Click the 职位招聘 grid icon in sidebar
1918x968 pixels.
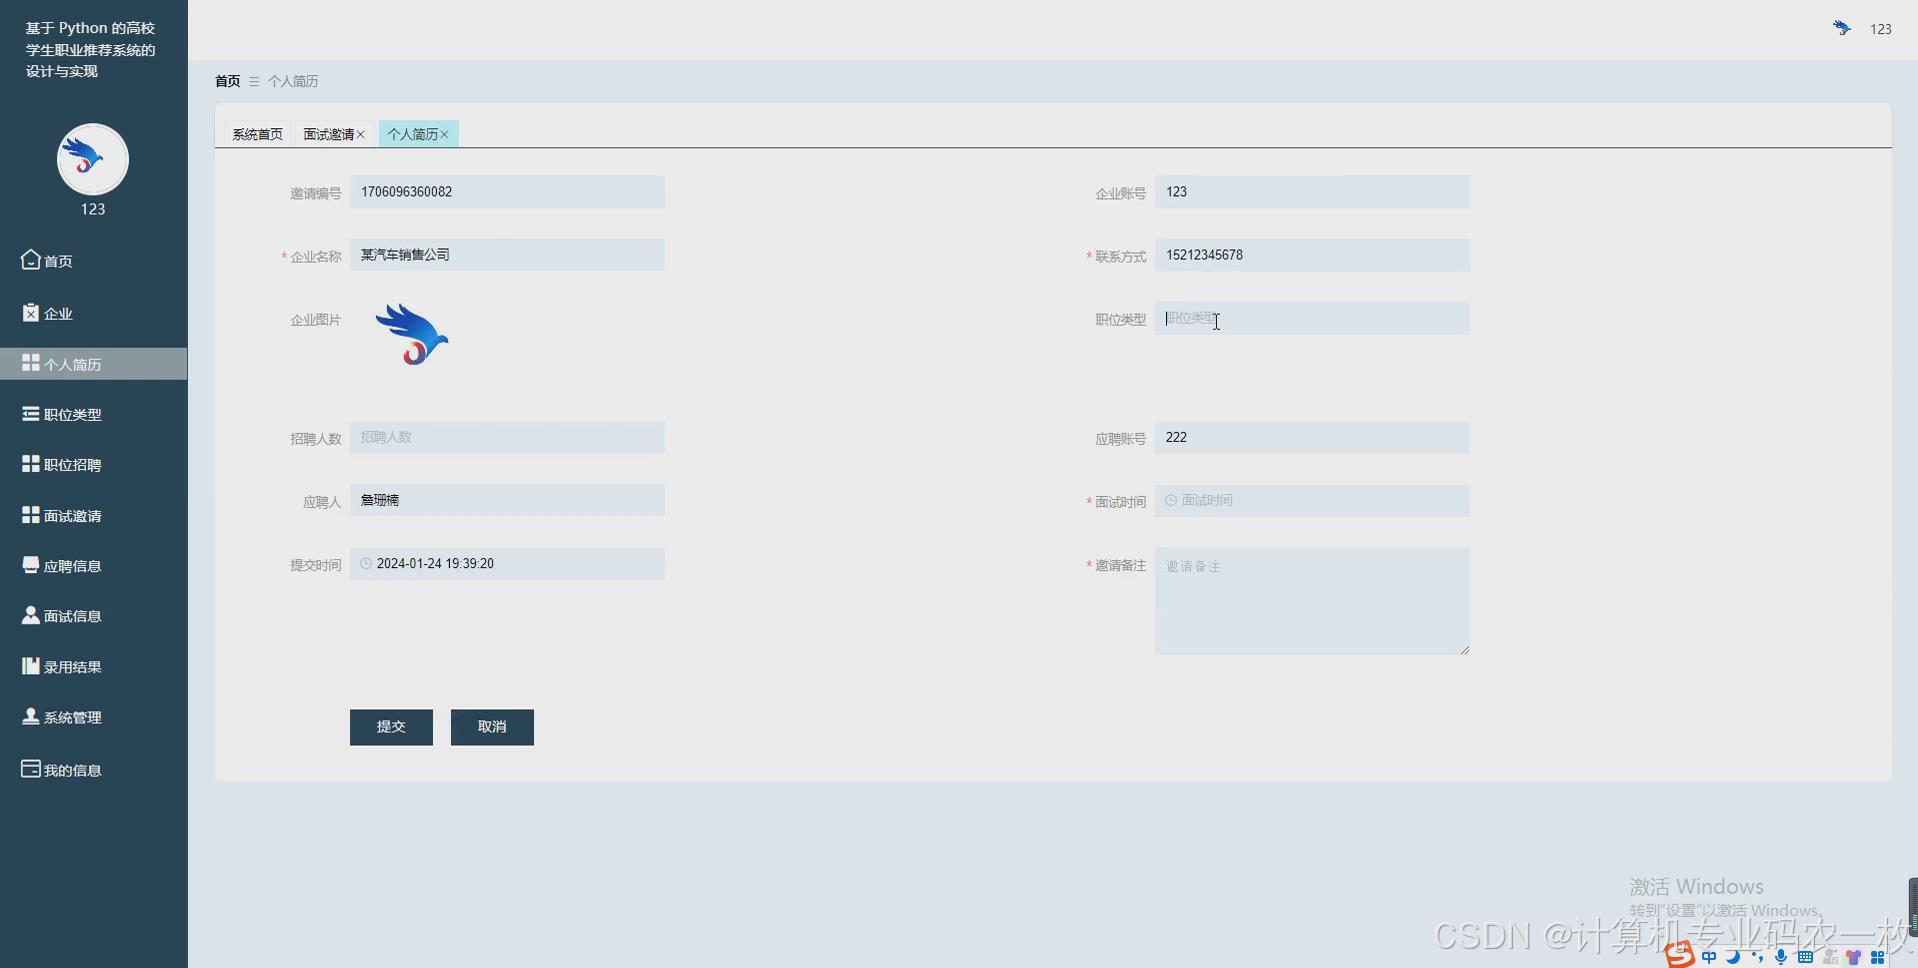pyautogui.click(x=30, y=464)
